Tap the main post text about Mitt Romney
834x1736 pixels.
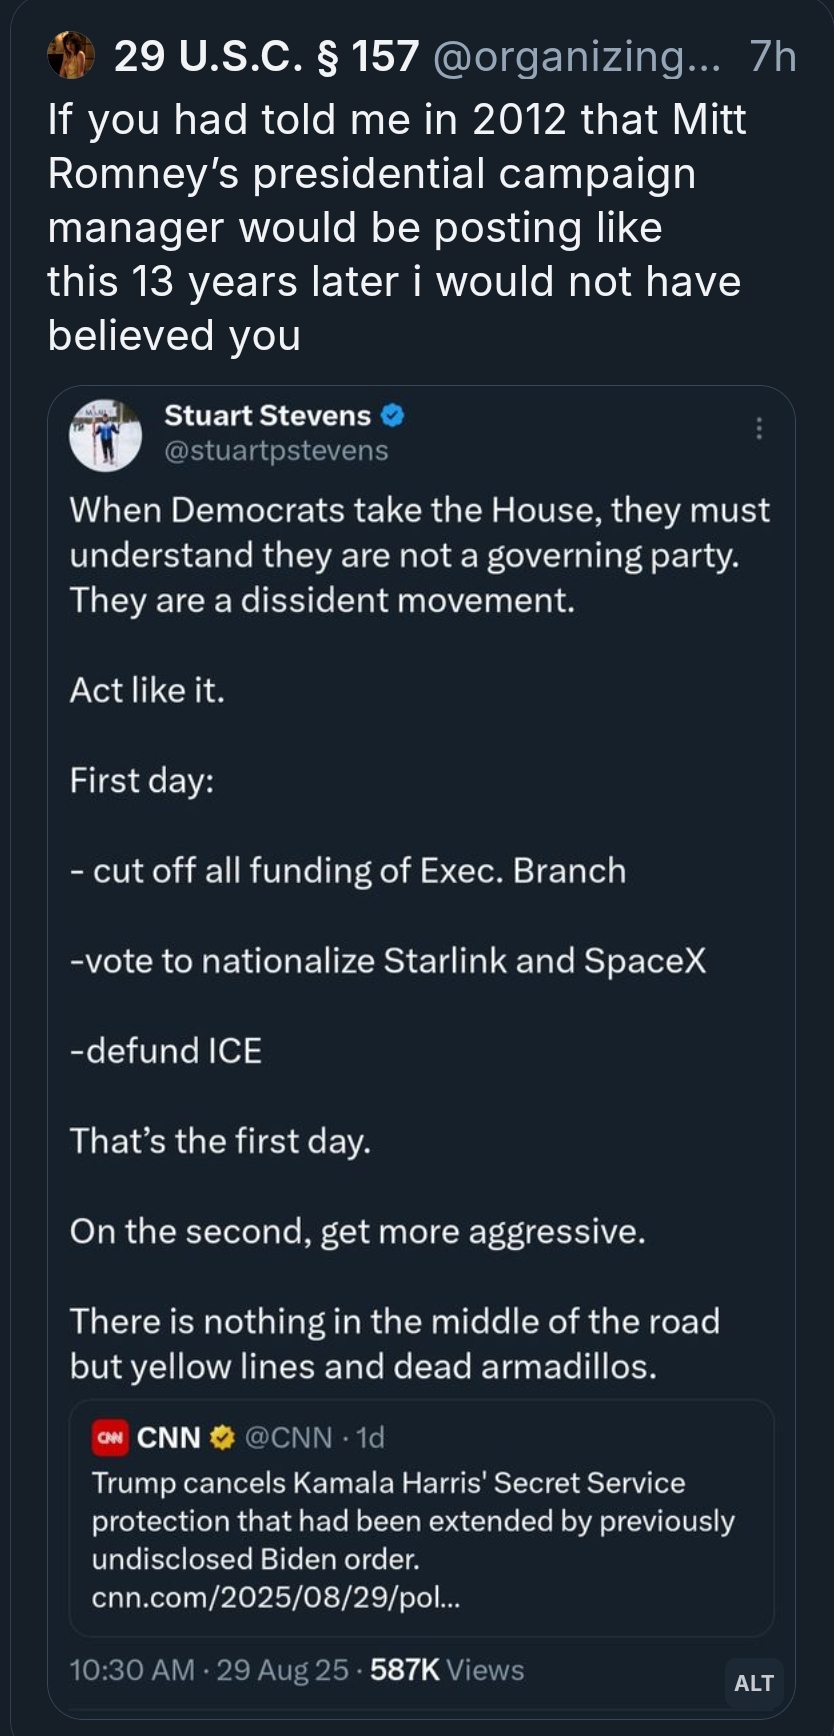396,227
